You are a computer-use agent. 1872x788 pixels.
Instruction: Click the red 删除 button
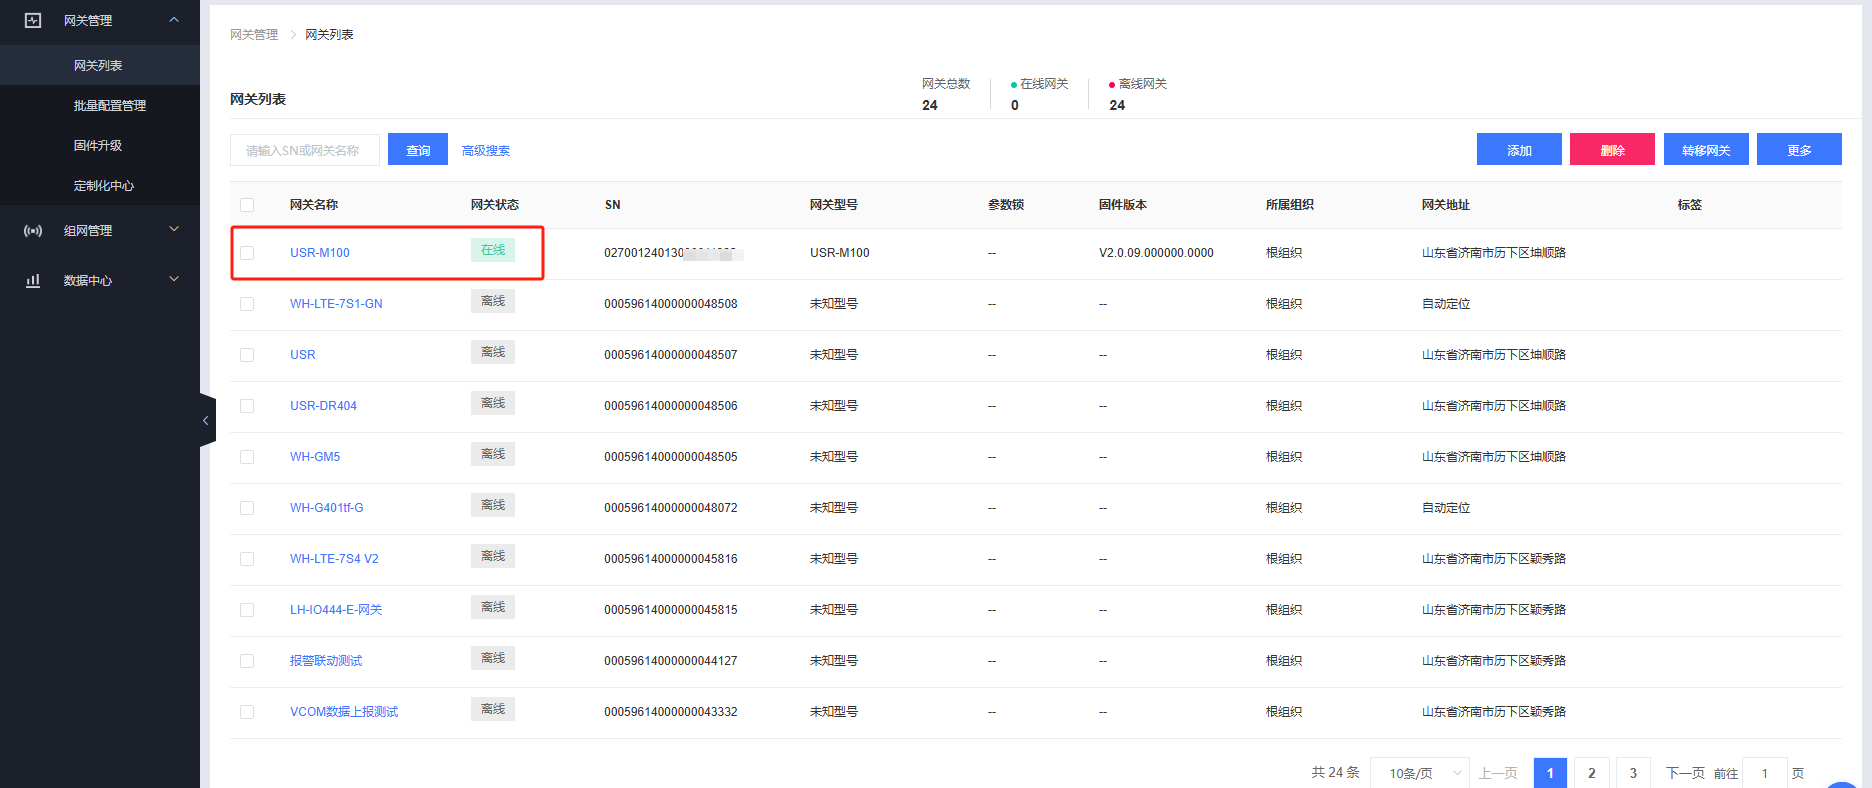click(1612, 150)
